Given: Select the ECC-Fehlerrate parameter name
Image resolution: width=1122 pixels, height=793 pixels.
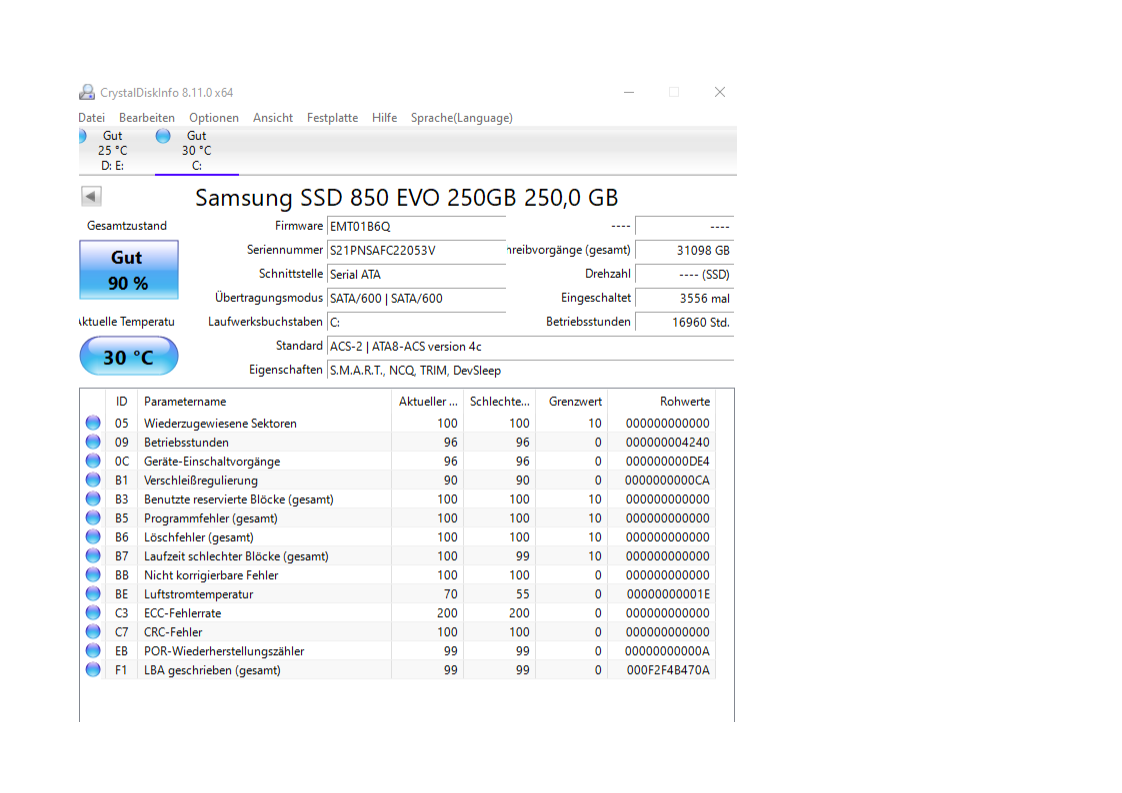Looking at the screenshot, I should (x=182, y=613).
